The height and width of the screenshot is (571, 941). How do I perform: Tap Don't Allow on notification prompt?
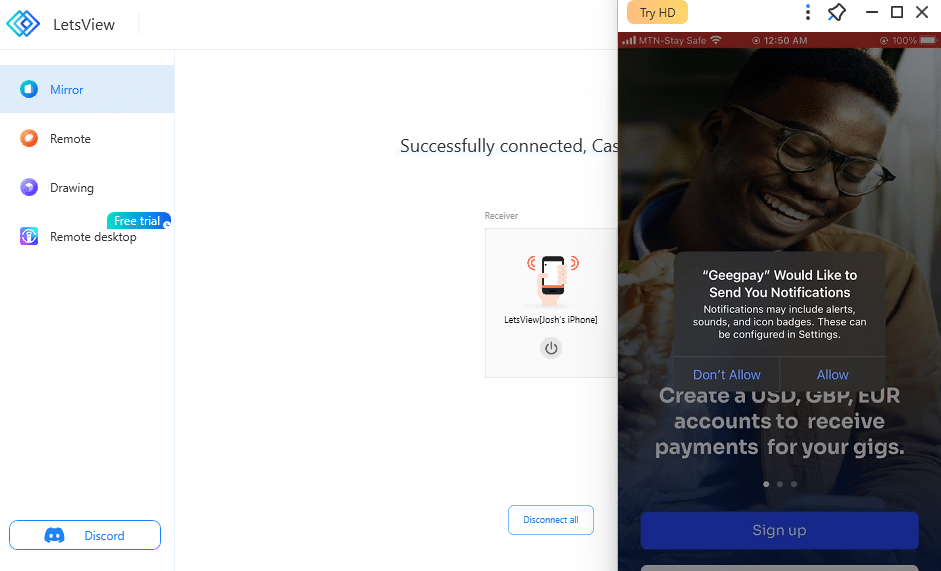(x=727, y=375)
